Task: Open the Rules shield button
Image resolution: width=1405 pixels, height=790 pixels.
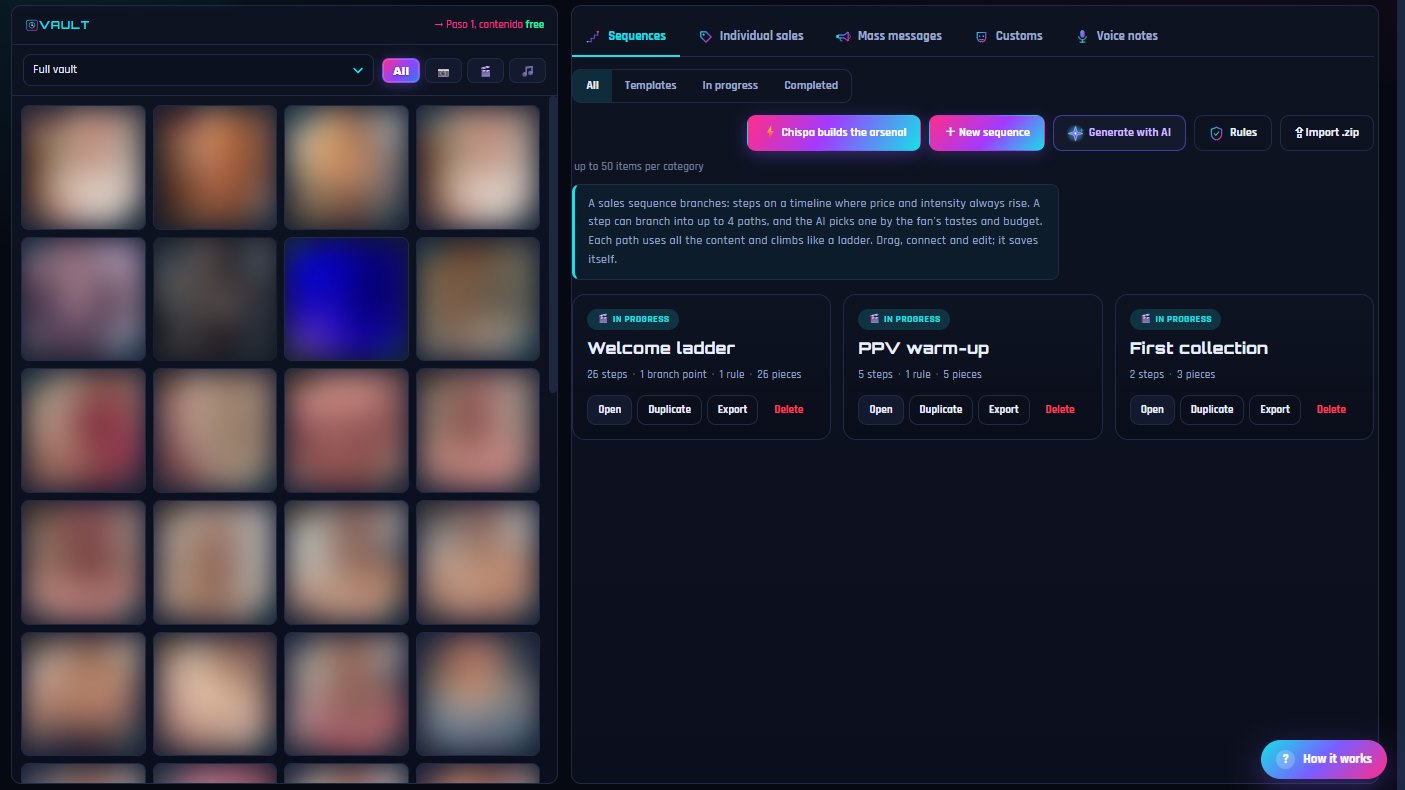Action: coord(1234,133)
